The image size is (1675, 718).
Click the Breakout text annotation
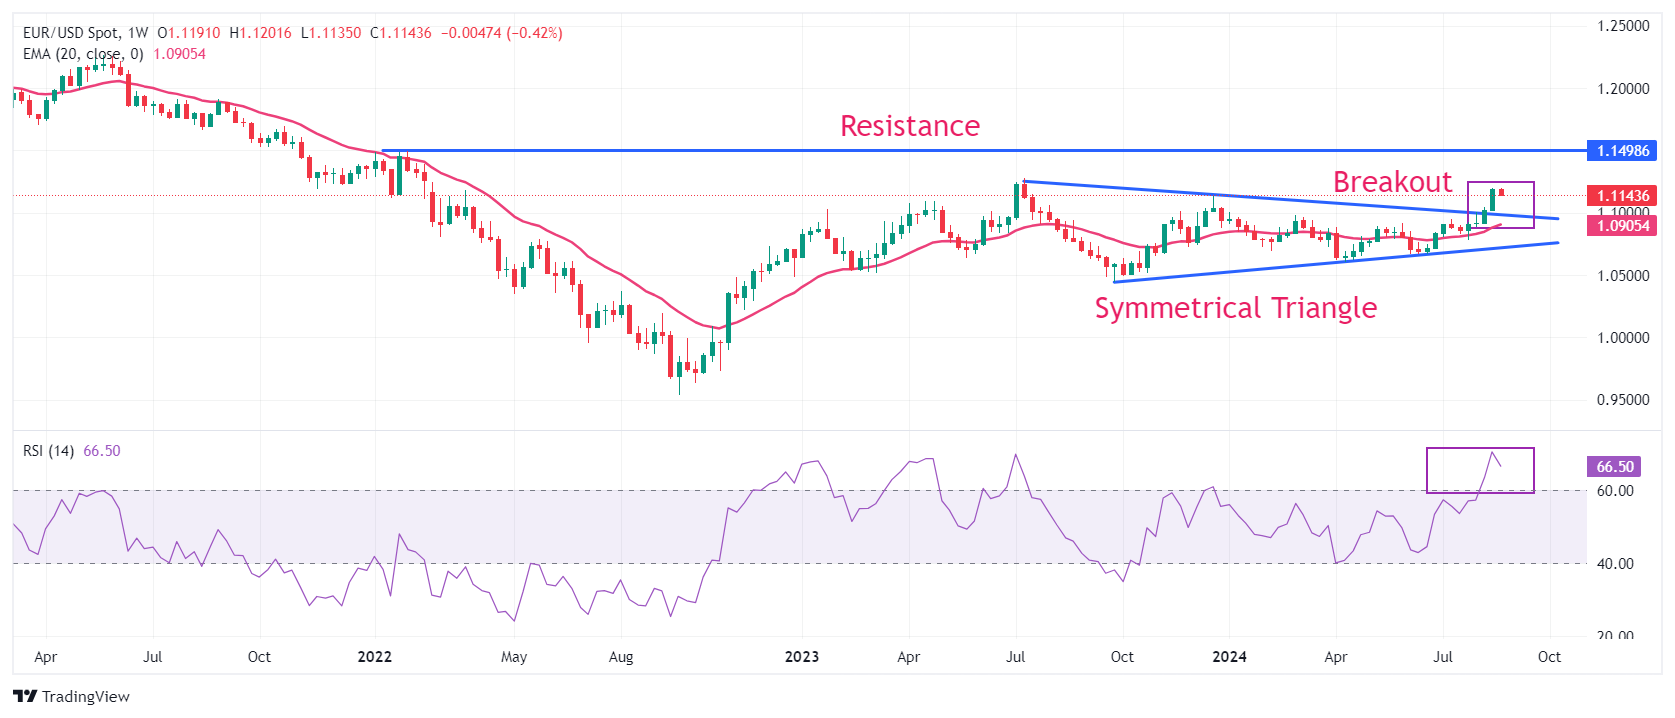(1391, 182)
